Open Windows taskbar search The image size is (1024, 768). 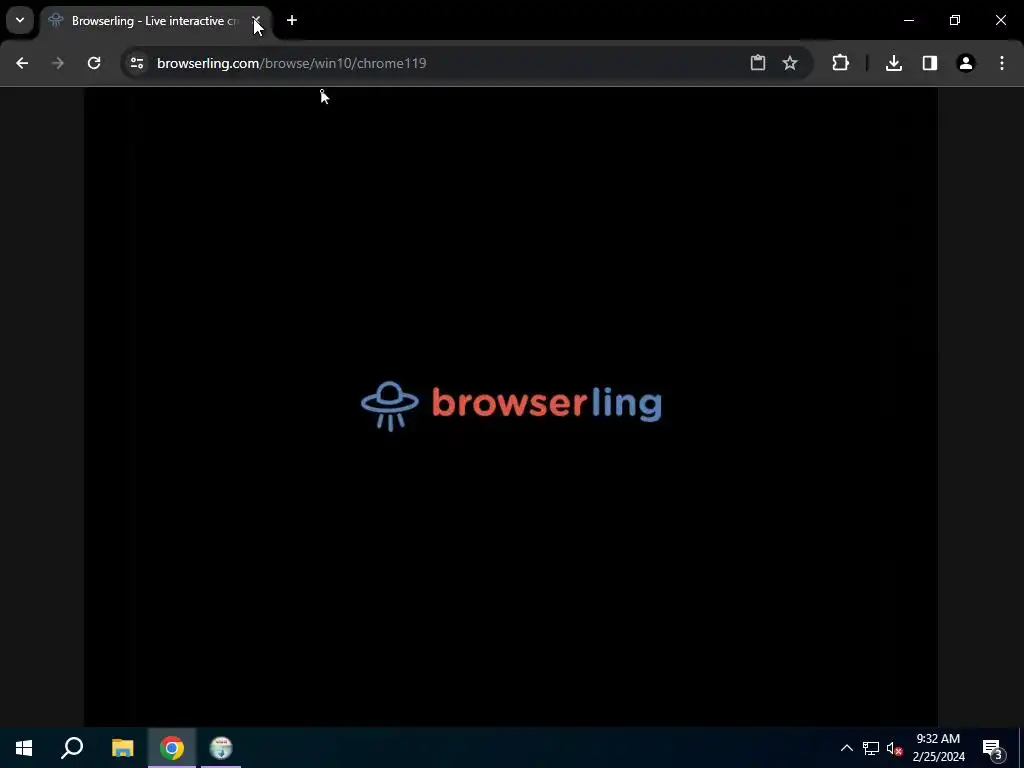tap(72, 748)
